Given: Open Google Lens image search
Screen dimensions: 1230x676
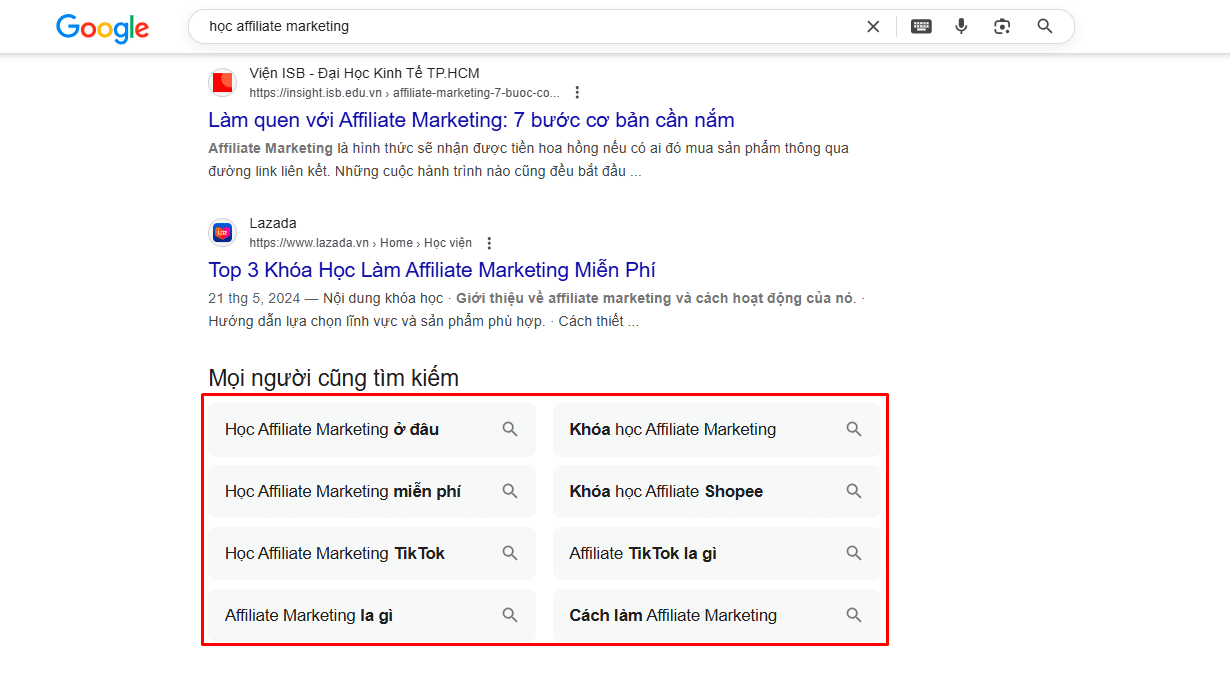Looking at the screenshot, I should pyautogui.click(x=1002, y=27).
